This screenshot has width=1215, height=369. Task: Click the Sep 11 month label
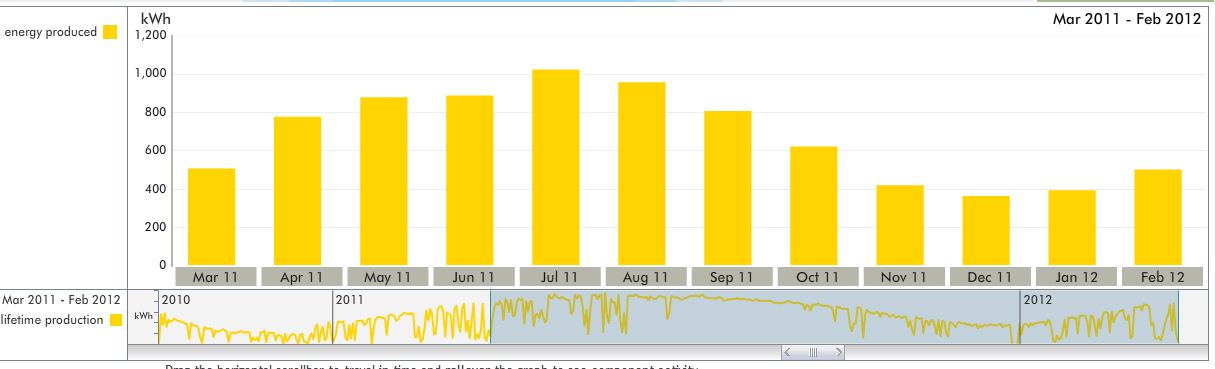(732, 277)
